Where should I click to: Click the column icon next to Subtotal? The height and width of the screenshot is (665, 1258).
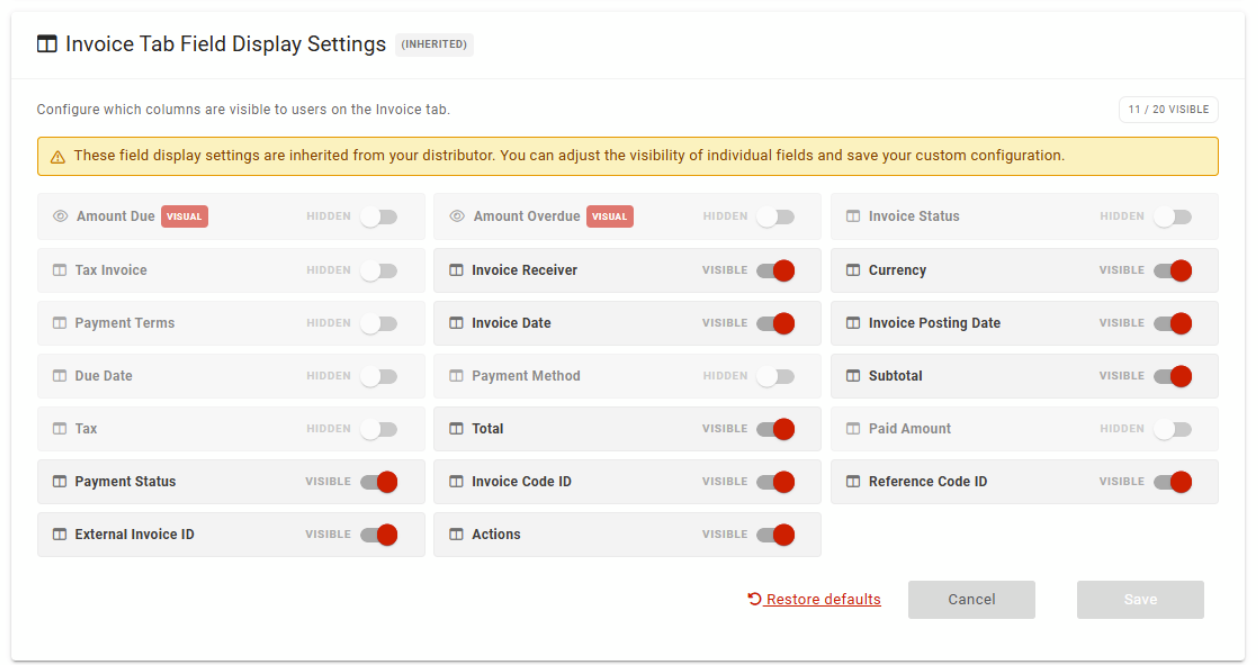click(853, 376)
